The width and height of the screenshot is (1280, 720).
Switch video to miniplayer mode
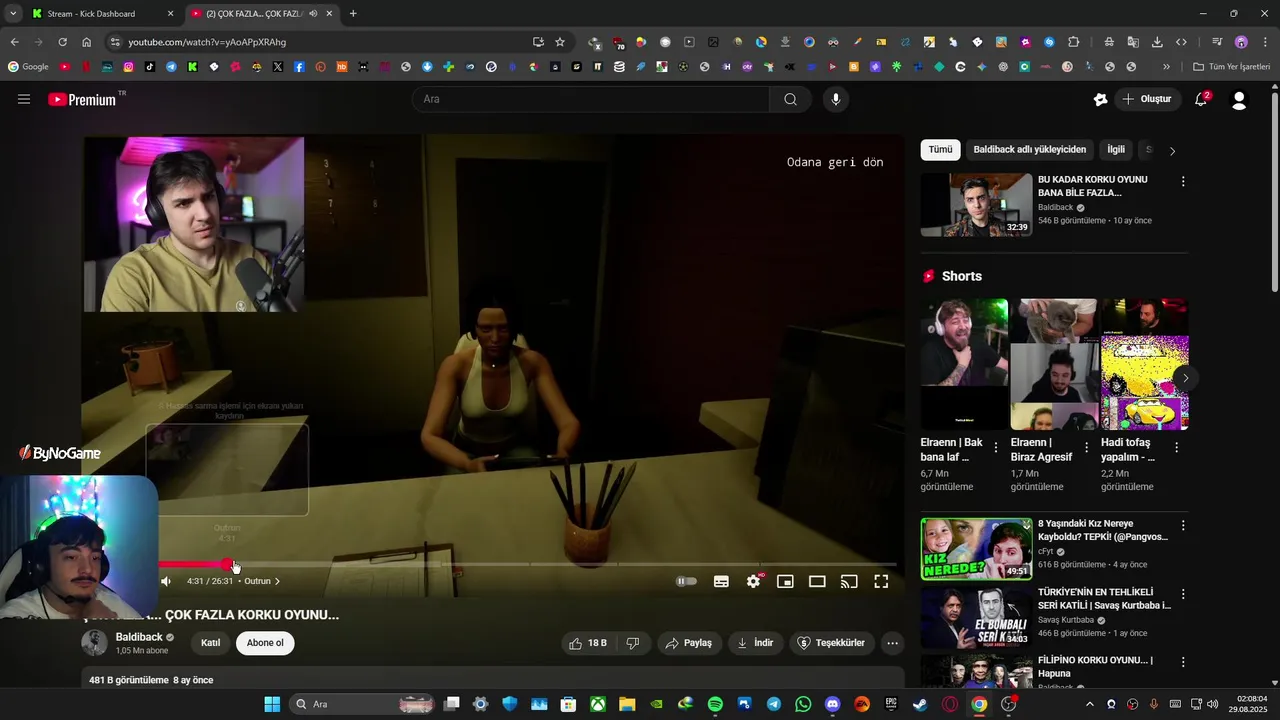pos(785,581)
